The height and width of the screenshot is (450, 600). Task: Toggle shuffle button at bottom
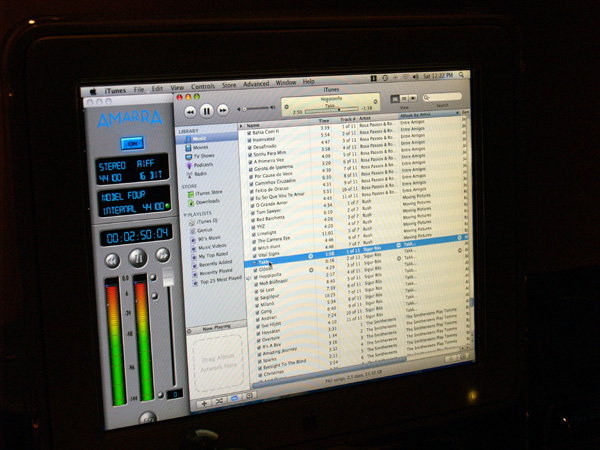tap(219, 401)
